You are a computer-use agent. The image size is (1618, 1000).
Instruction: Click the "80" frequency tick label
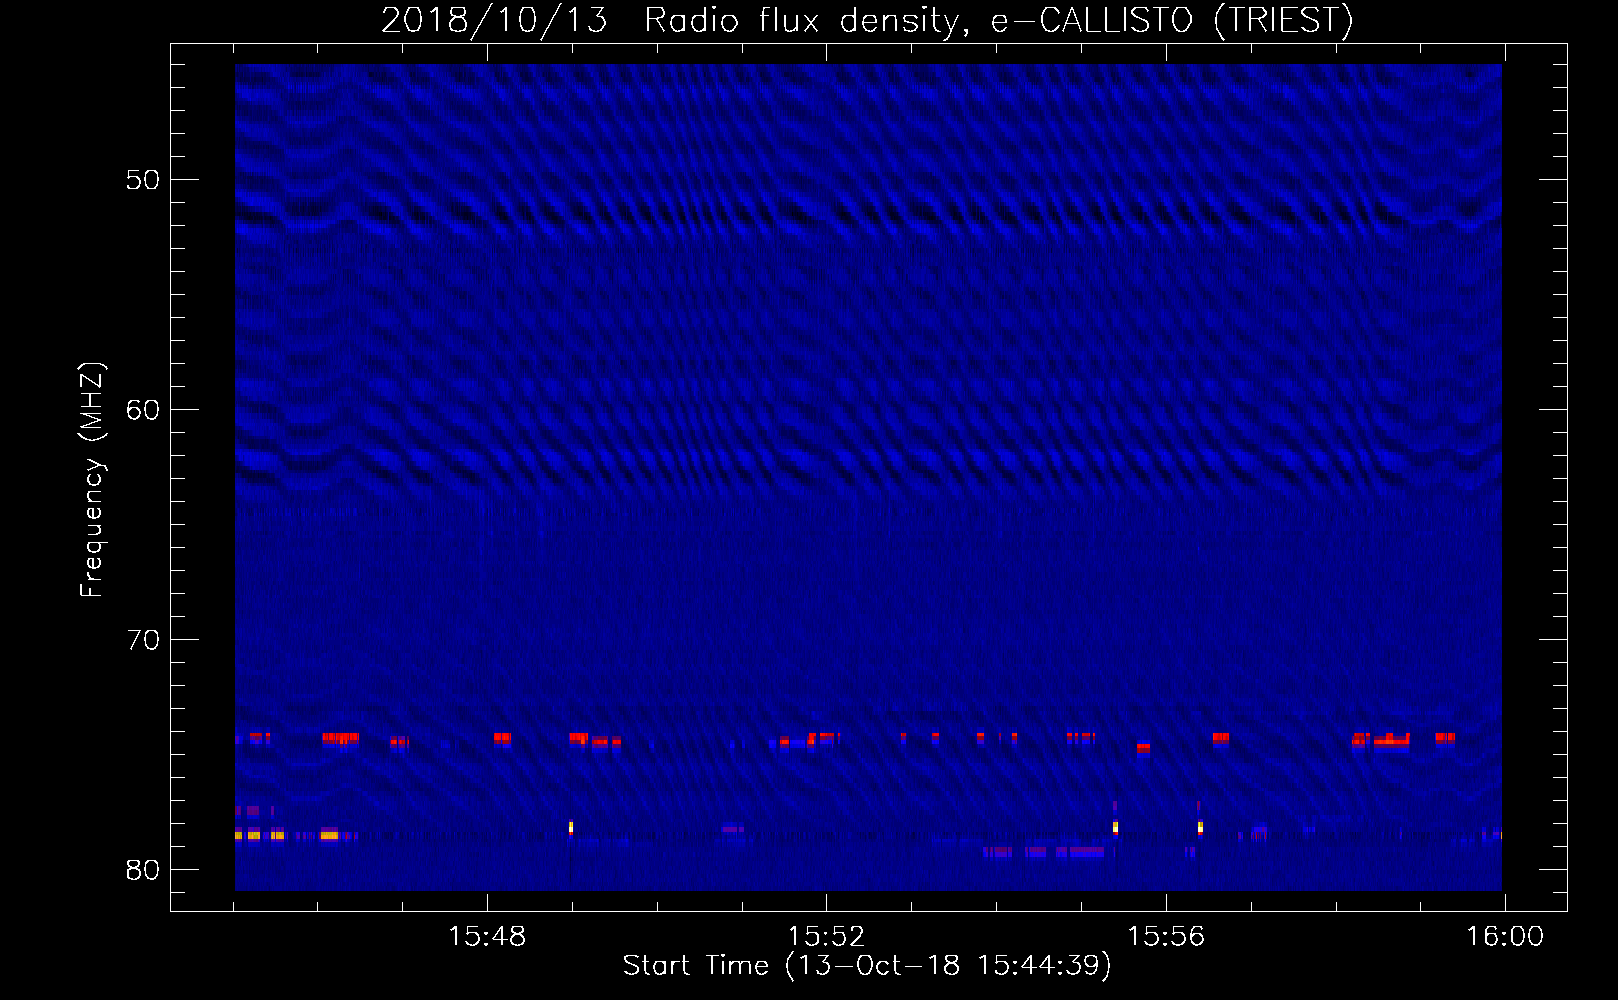(143, 870)
